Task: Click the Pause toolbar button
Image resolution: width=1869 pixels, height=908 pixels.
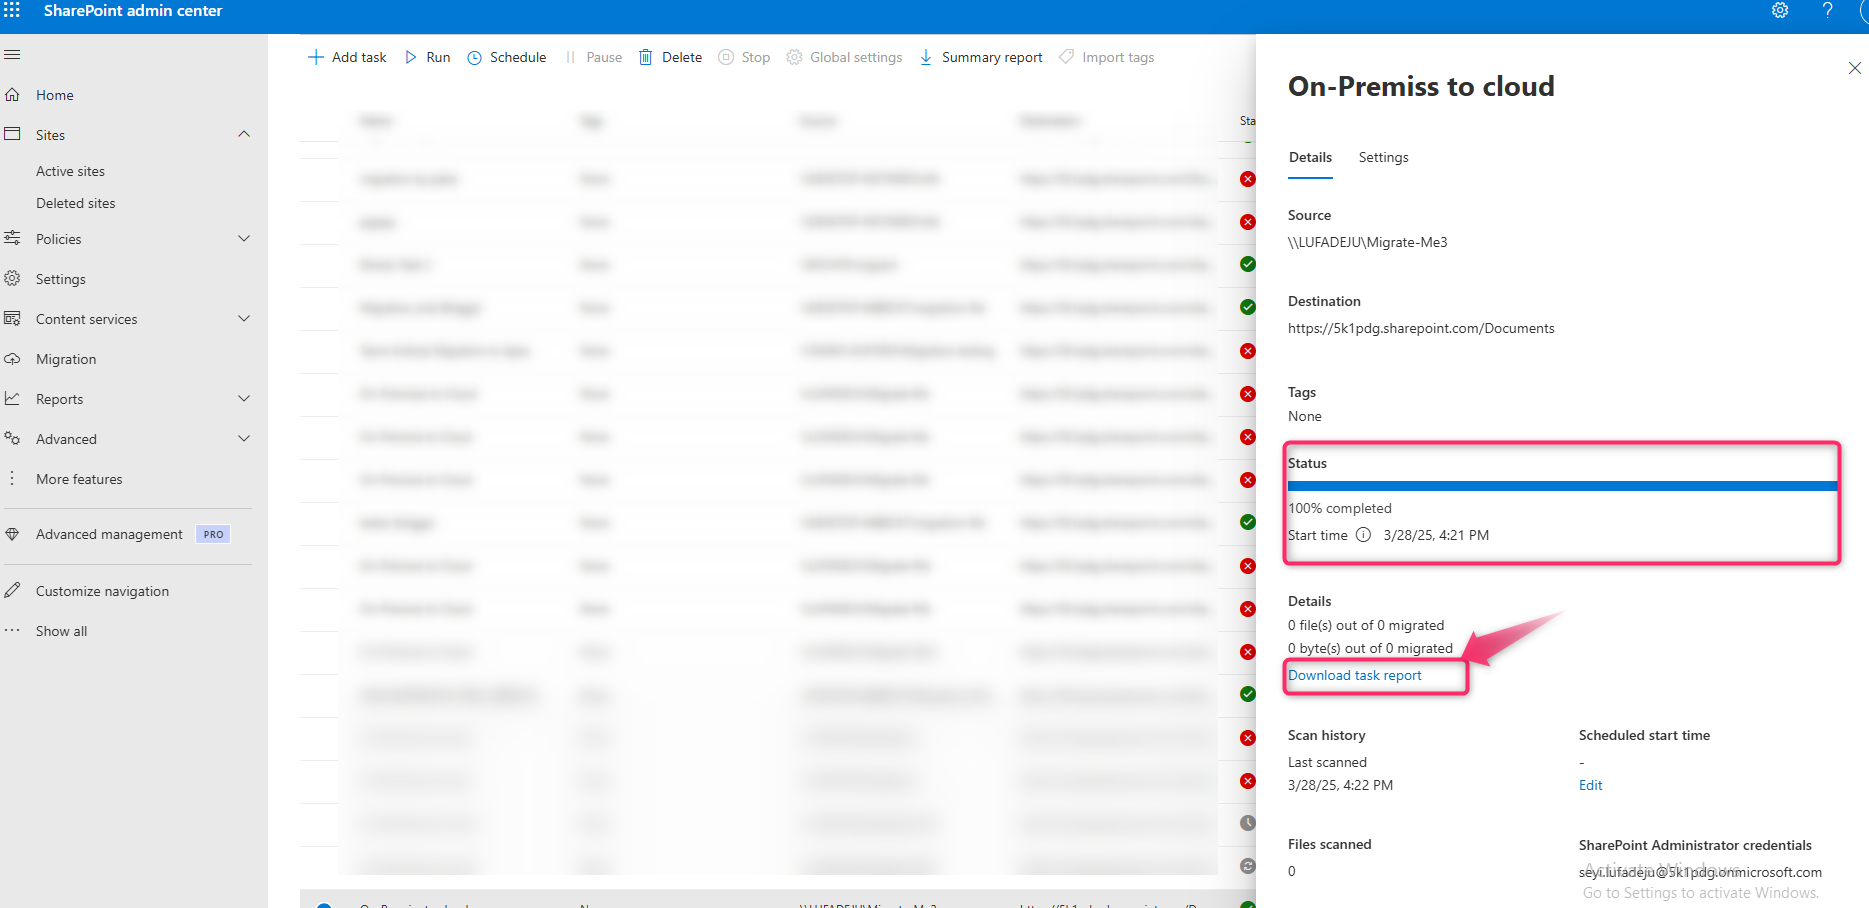Action: [x=593, y=57]
